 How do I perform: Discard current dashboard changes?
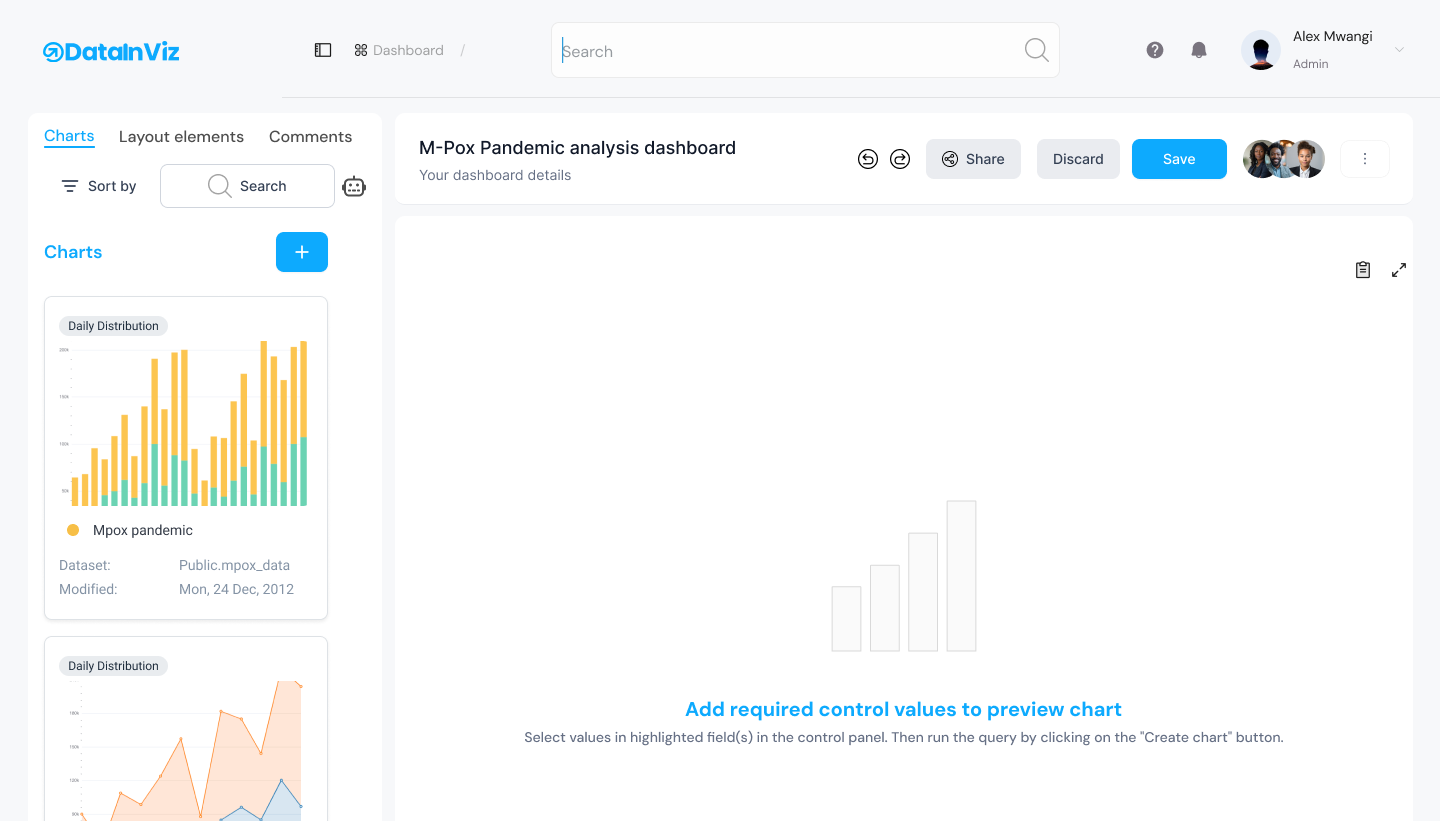click(x=1077, y=158)
